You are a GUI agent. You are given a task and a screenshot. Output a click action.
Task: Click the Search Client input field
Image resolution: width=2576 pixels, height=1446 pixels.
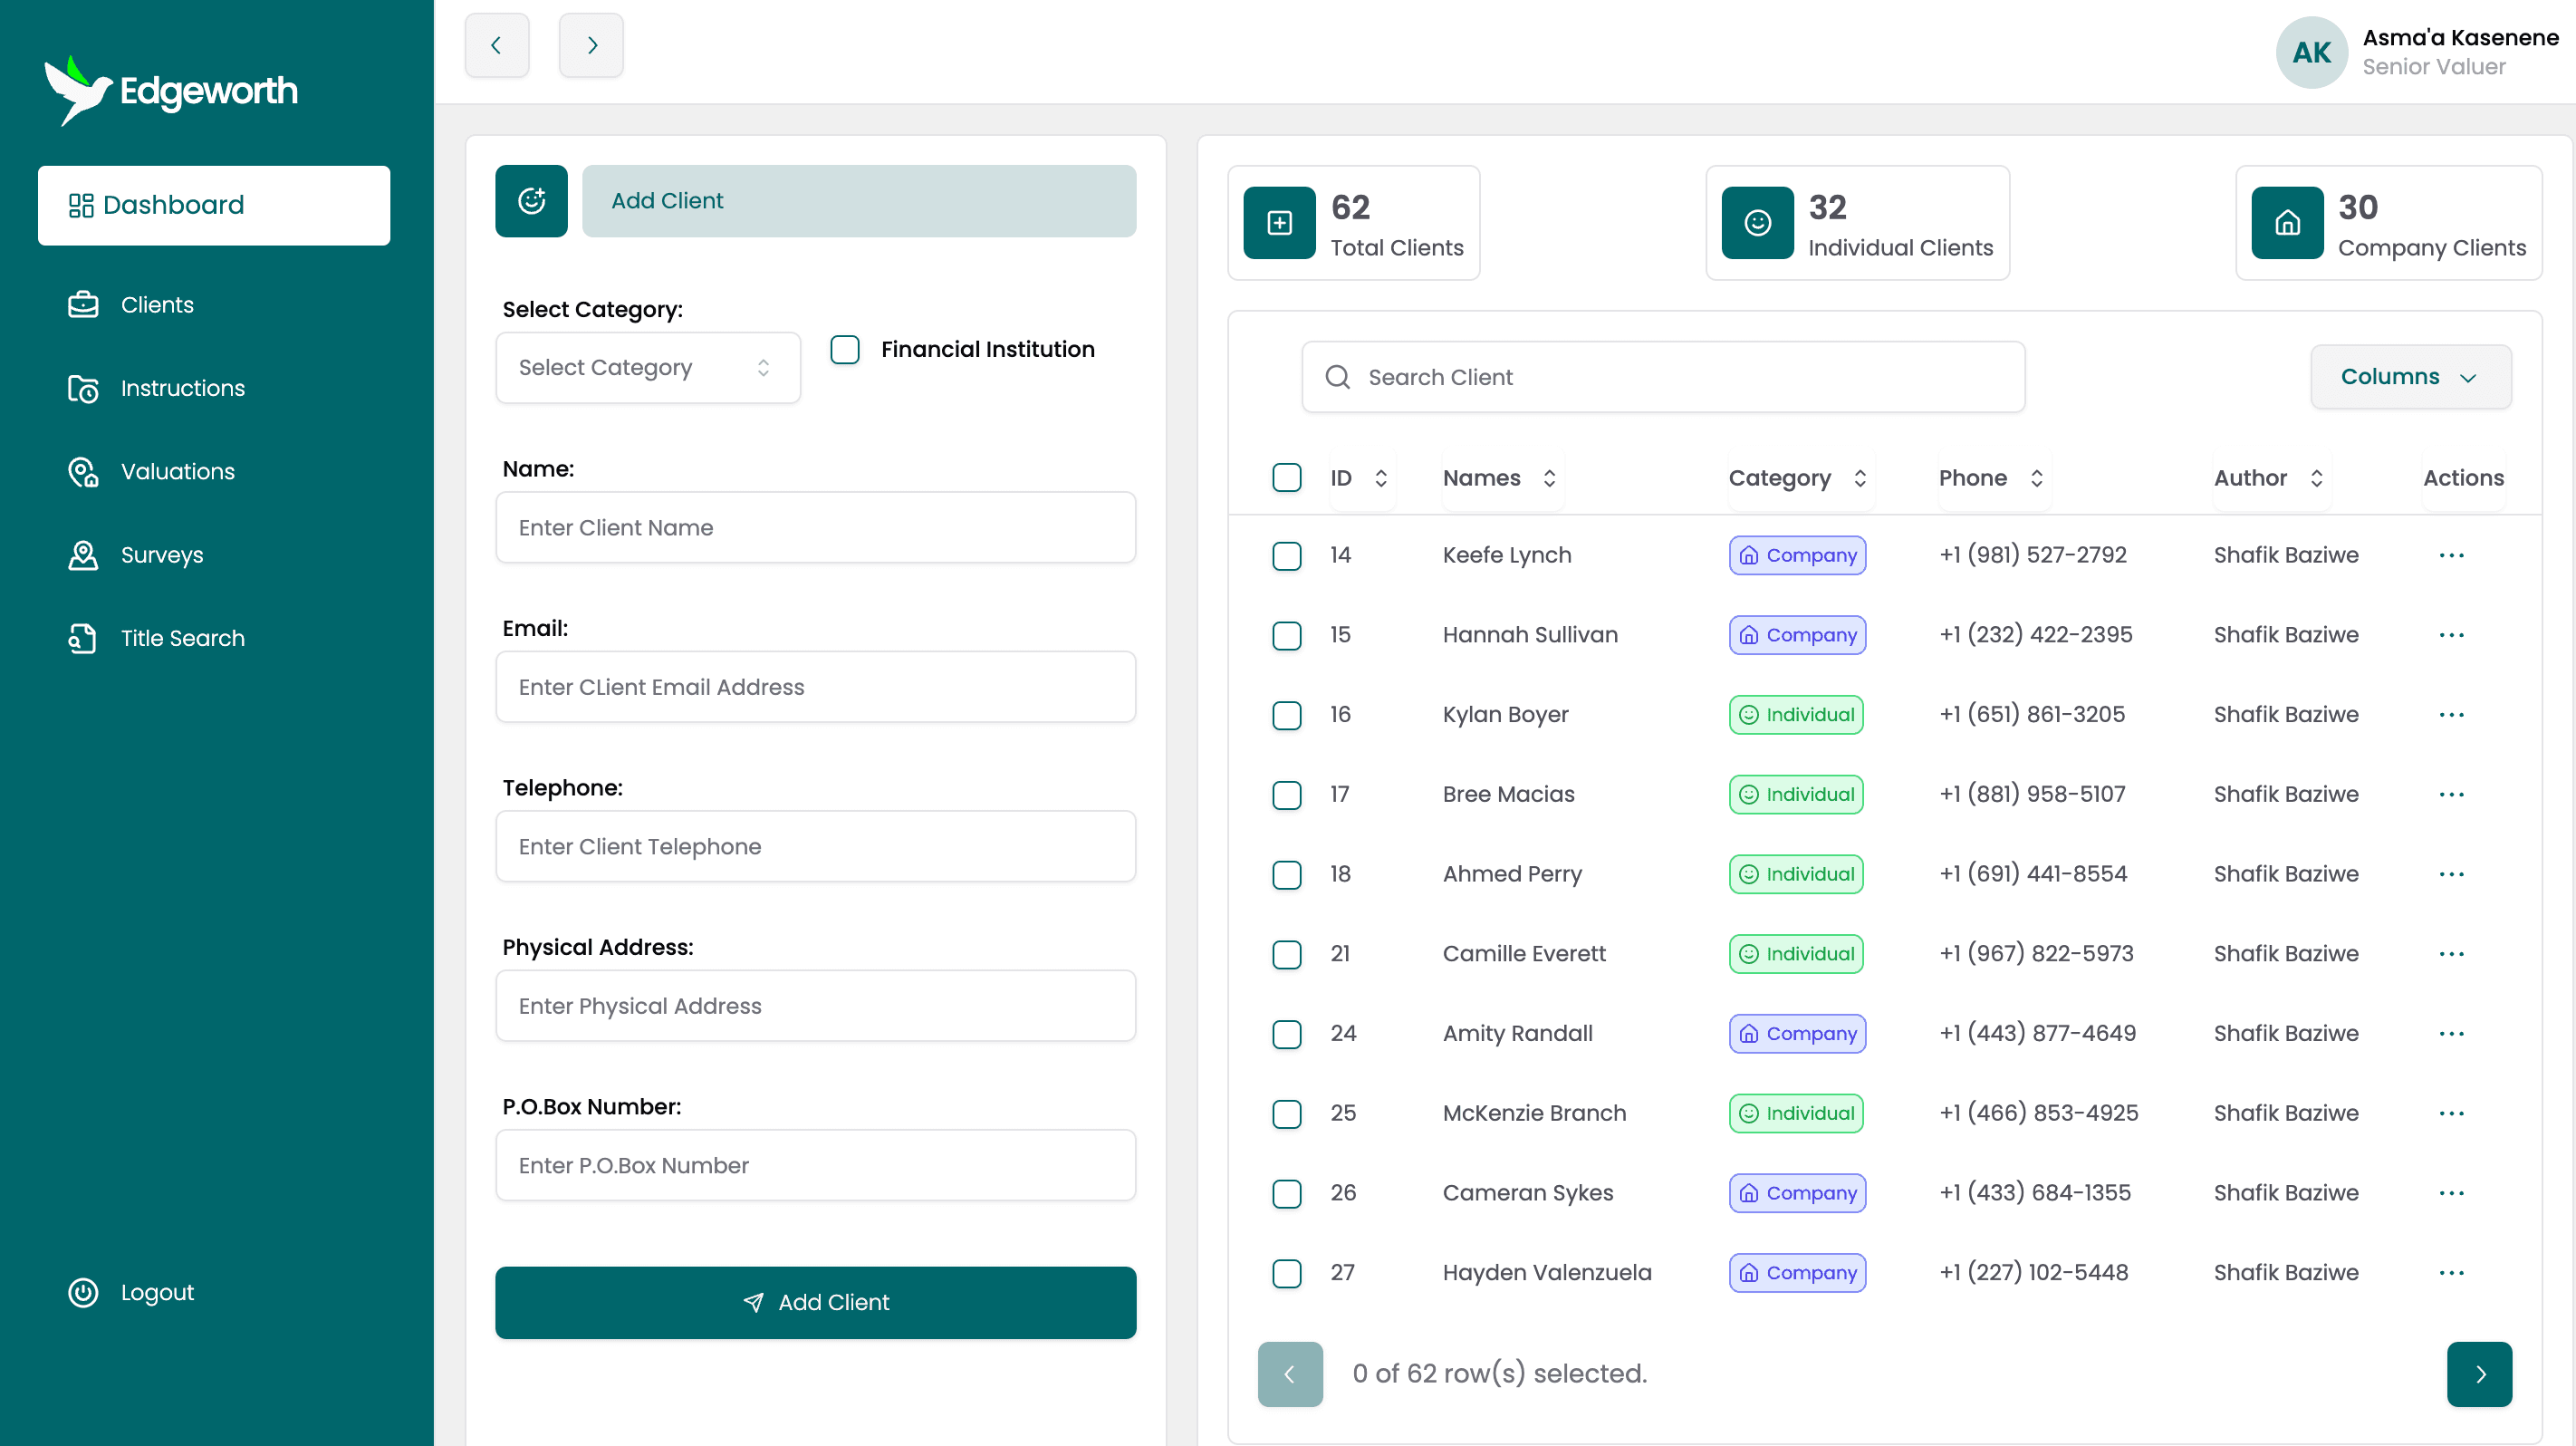click(x=1663, y=377)
